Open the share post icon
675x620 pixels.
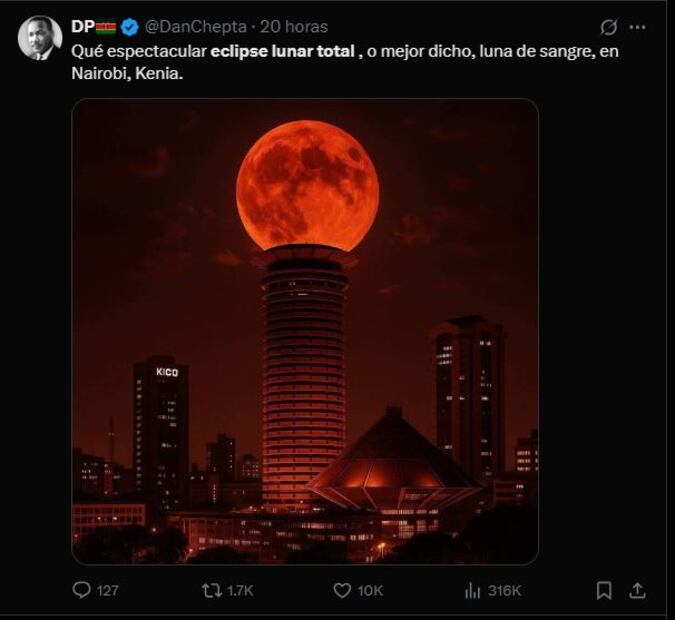pyautogui.click(x=637, y=590)
